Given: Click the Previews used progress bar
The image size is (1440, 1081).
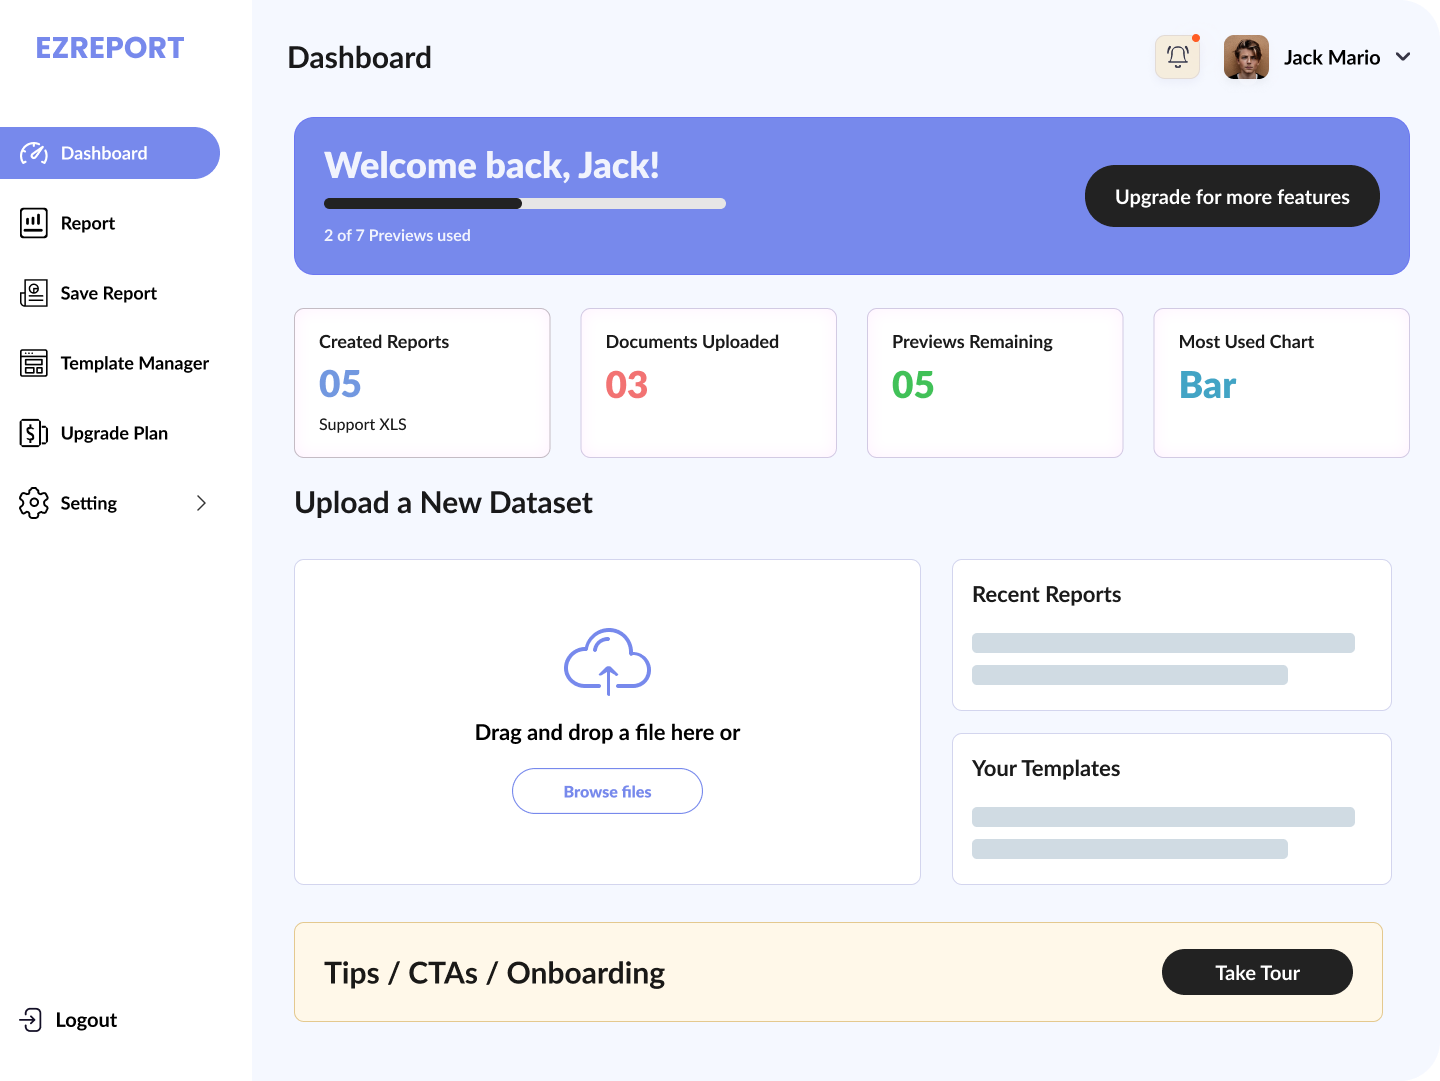Looking at the screenshot, I should tap(524, 203).
